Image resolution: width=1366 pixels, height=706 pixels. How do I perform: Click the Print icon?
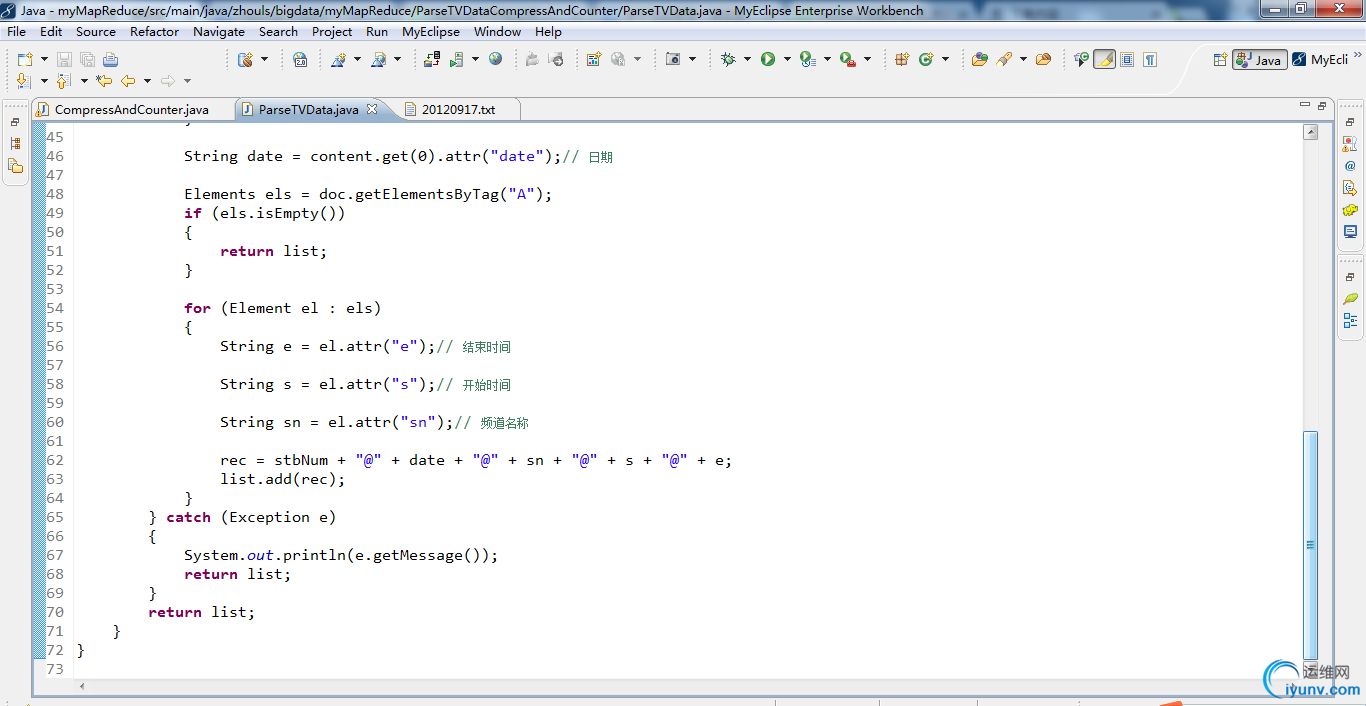pos(110,59)
